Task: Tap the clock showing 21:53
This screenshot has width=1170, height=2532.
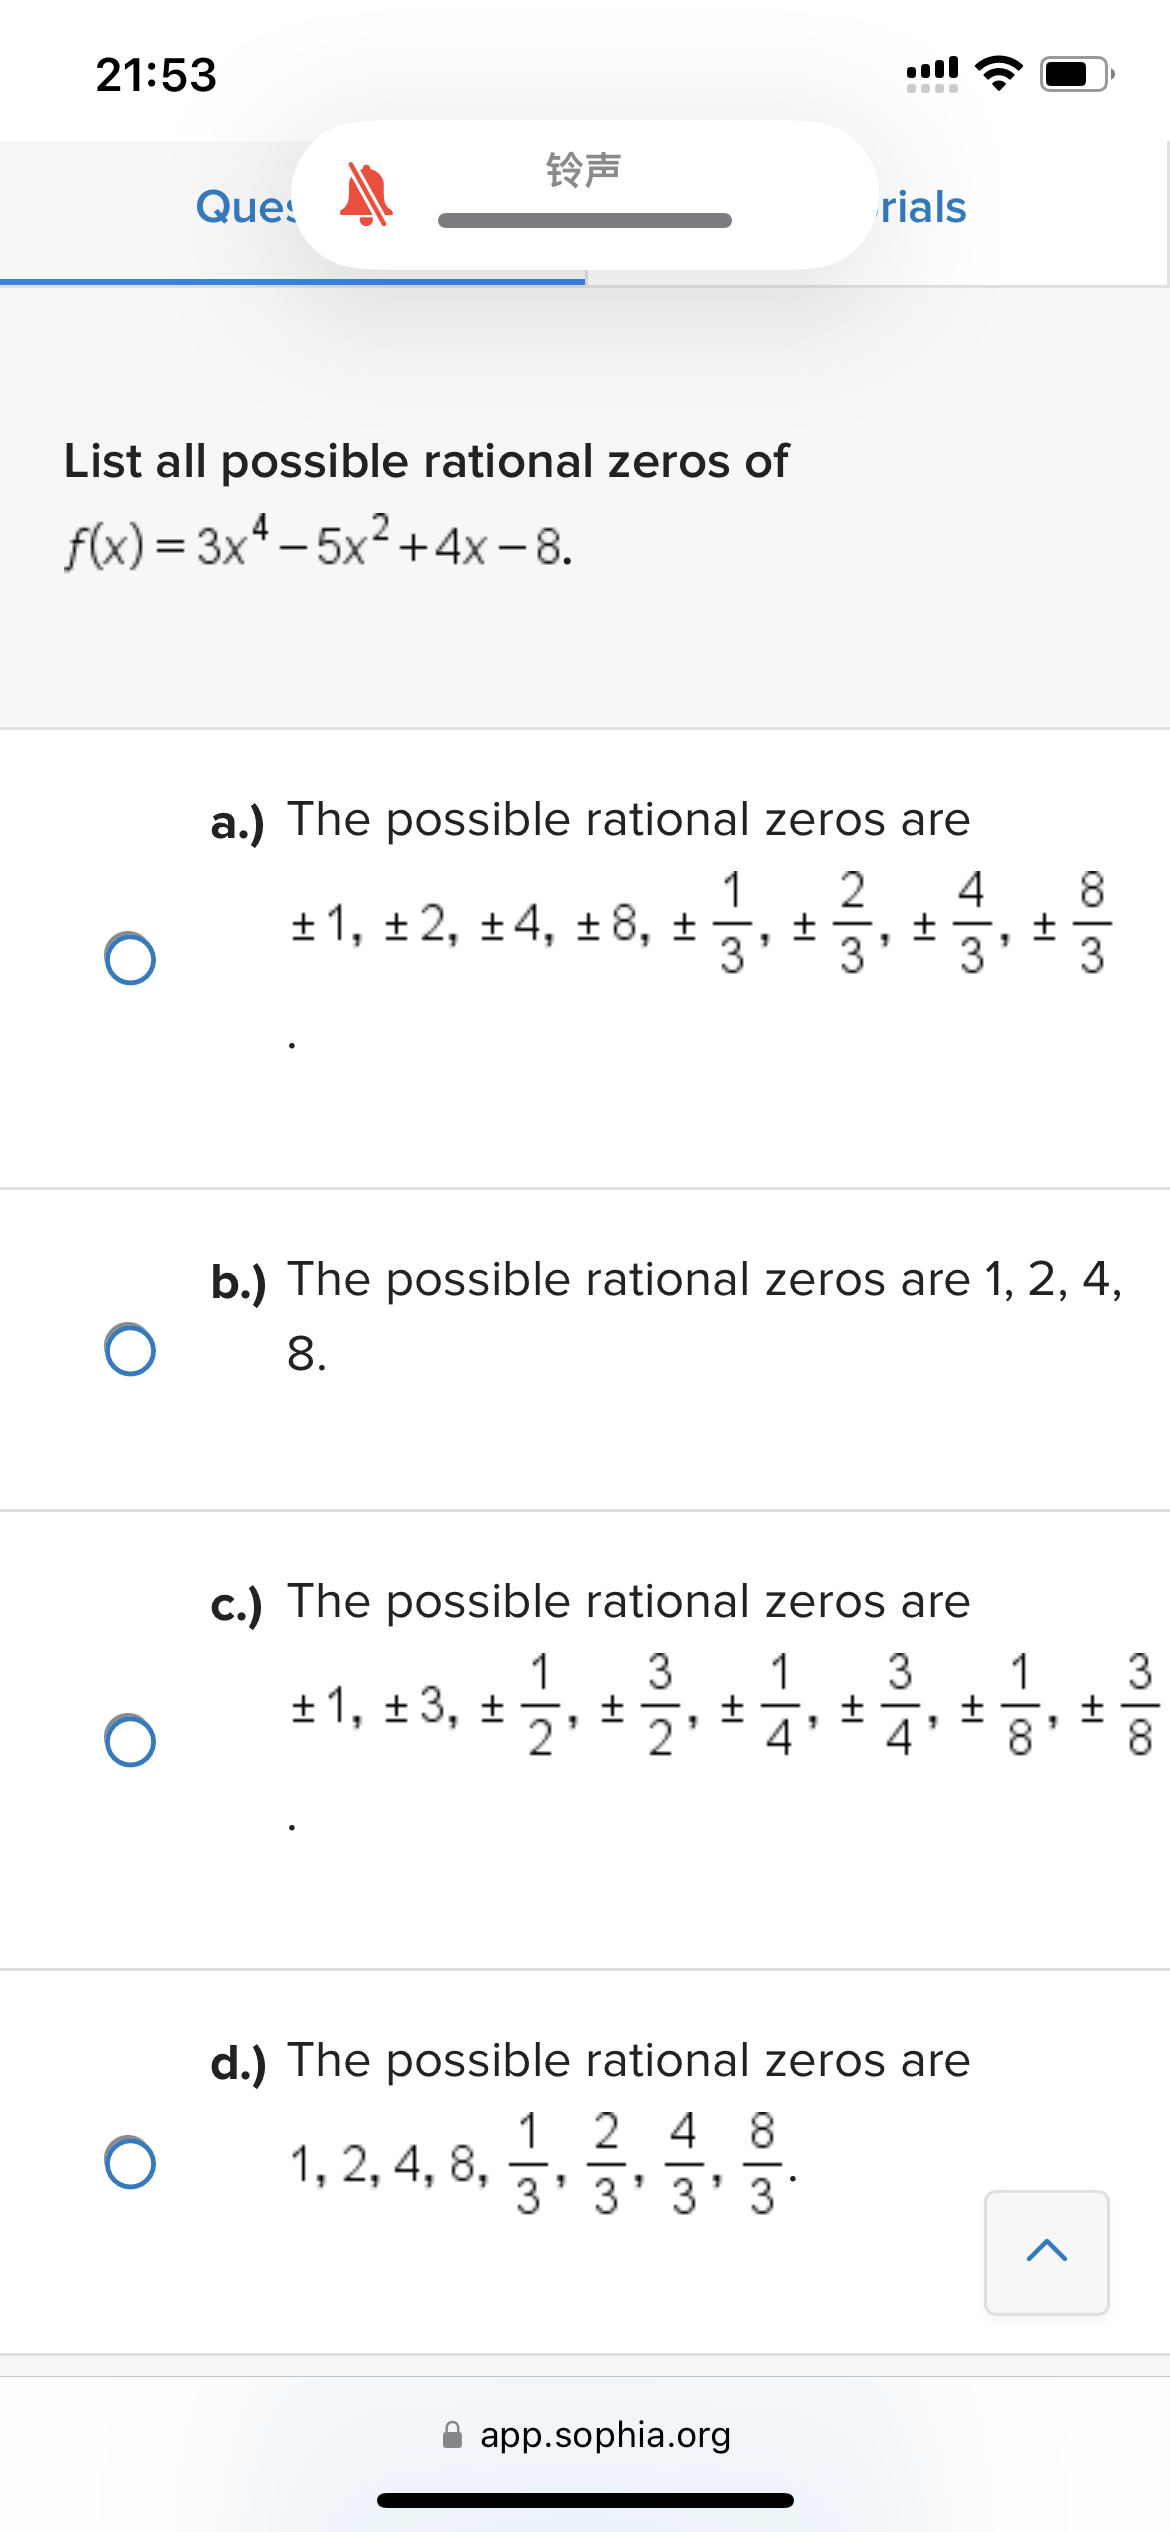Action: (155, 73)
